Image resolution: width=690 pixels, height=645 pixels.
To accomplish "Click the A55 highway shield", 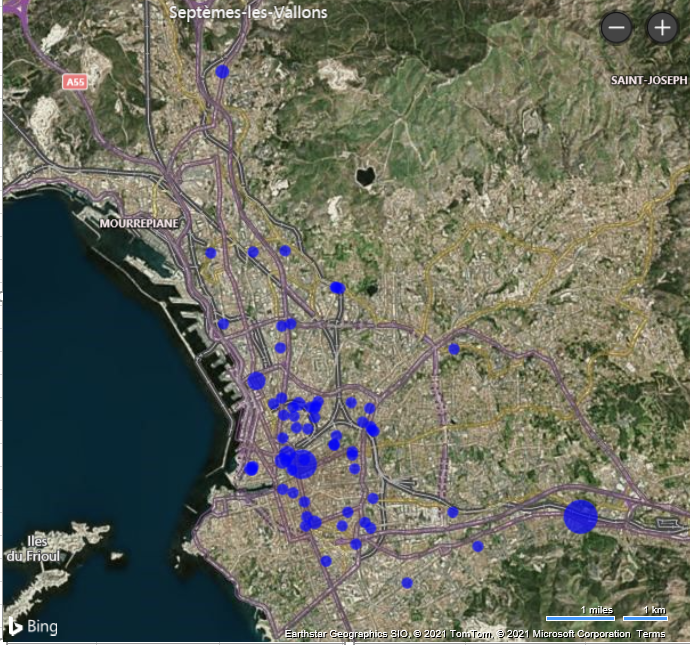I will tap(75, 81).
